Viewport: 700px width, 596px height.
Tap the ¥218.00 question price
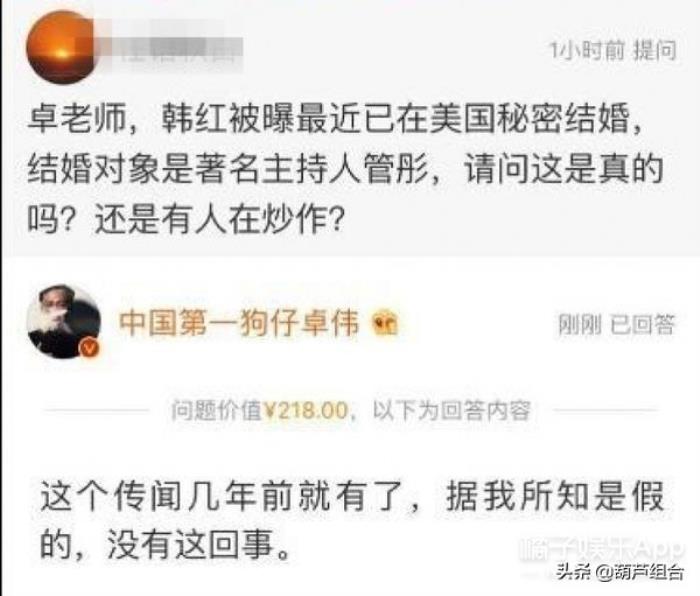click(305, 410)
